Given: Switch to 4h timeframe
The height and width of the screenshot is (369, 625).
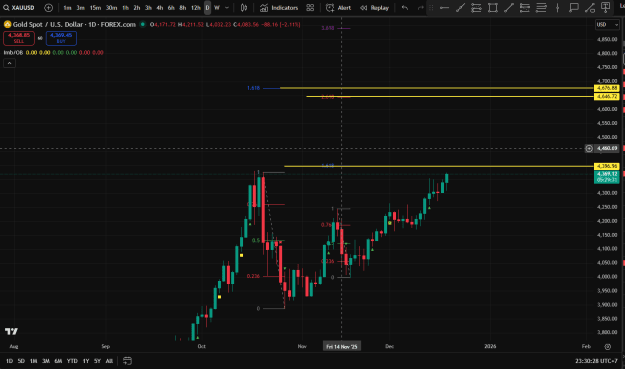Looking at the screenshot, I should [x=159, y=8].
